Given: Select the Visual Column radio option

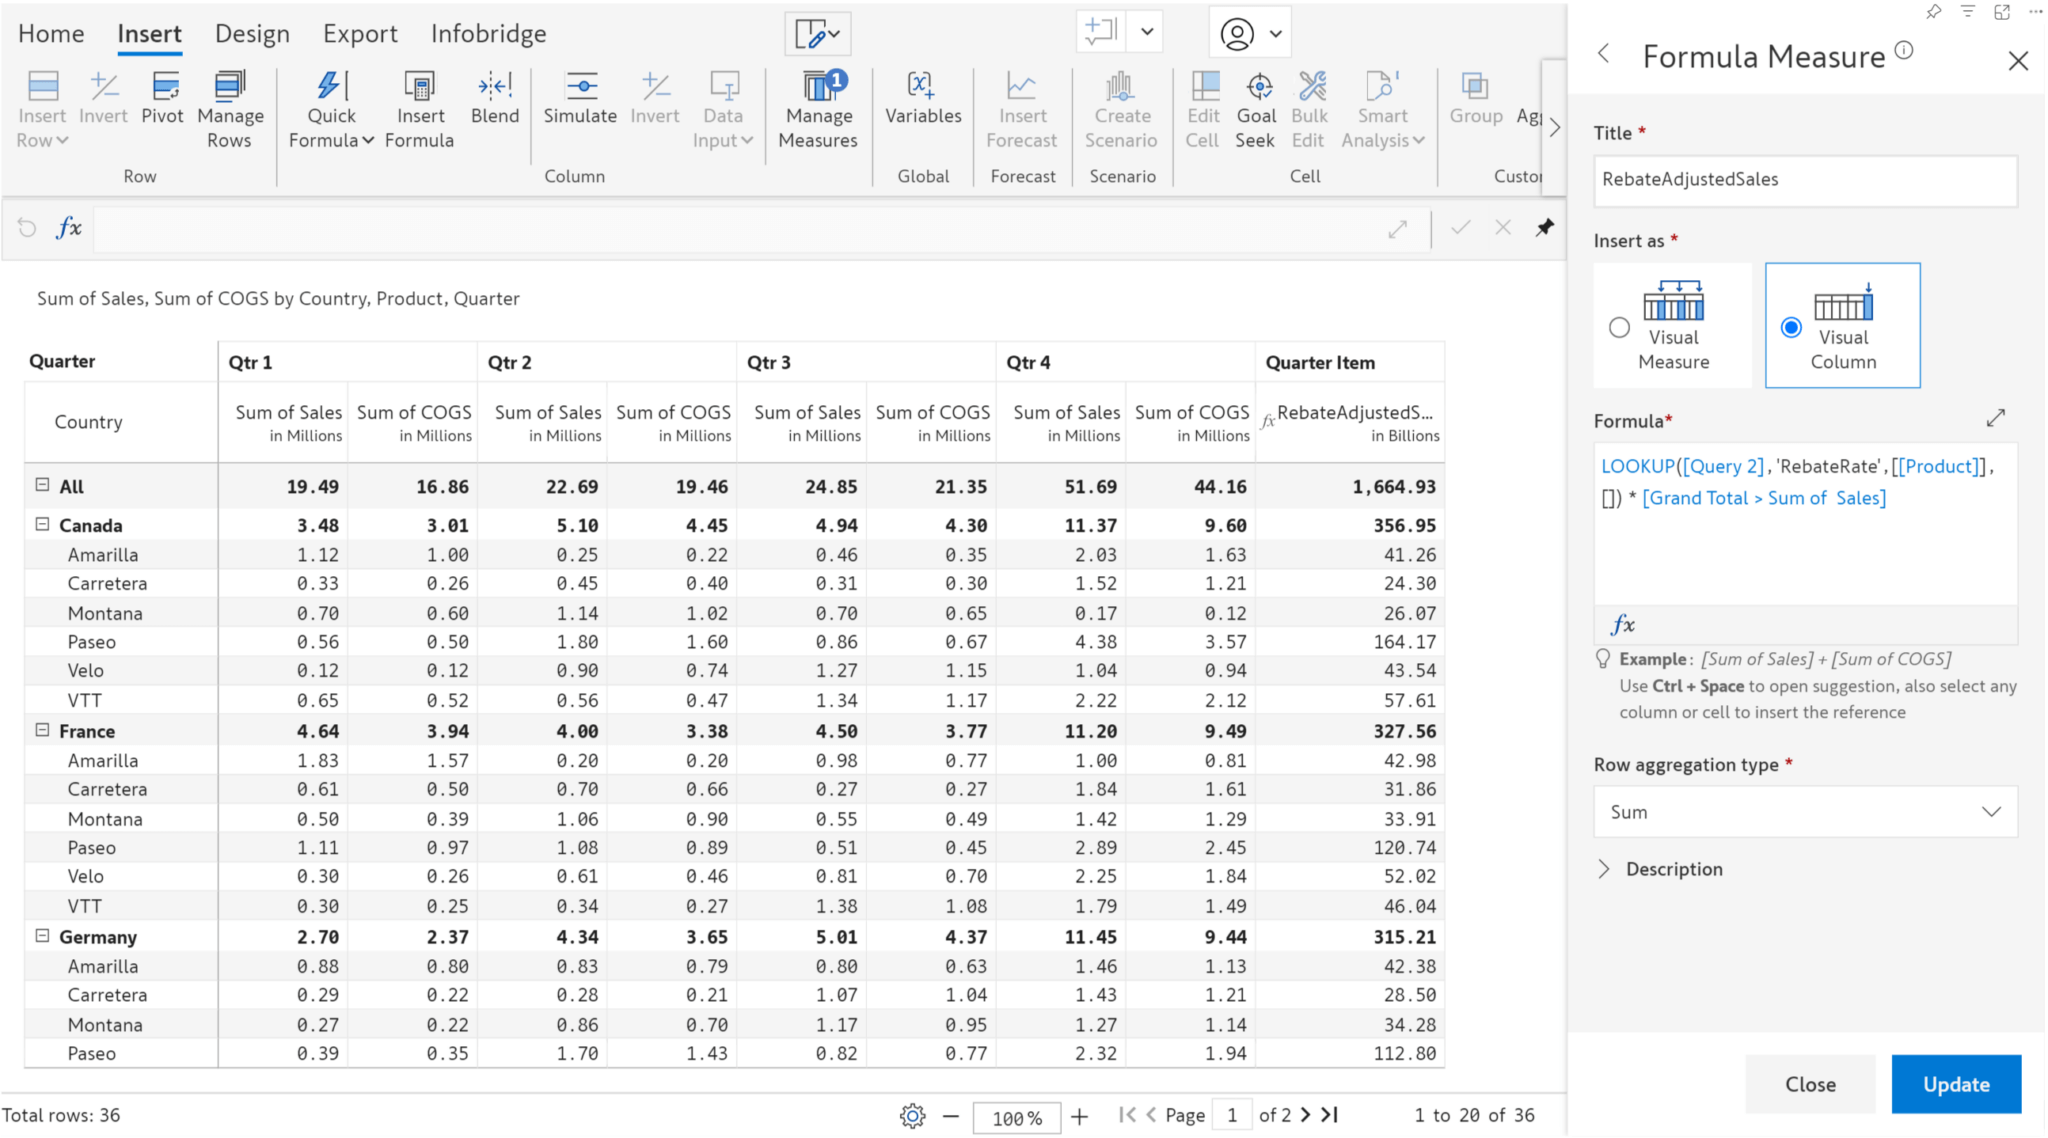Looking at the screenshot, I should (x=1791, y=327).
